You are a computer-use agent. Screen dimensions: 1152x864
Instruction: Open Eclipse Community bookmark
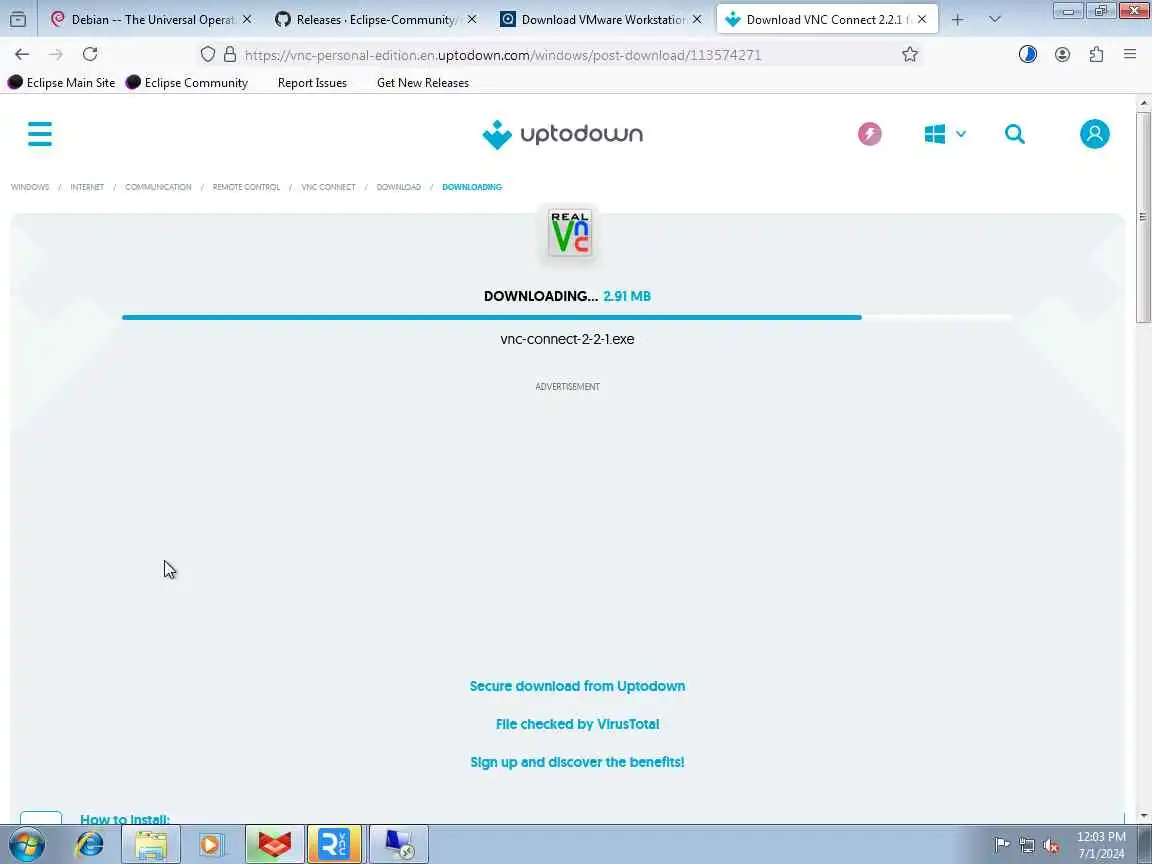click(x=187, y=82)
